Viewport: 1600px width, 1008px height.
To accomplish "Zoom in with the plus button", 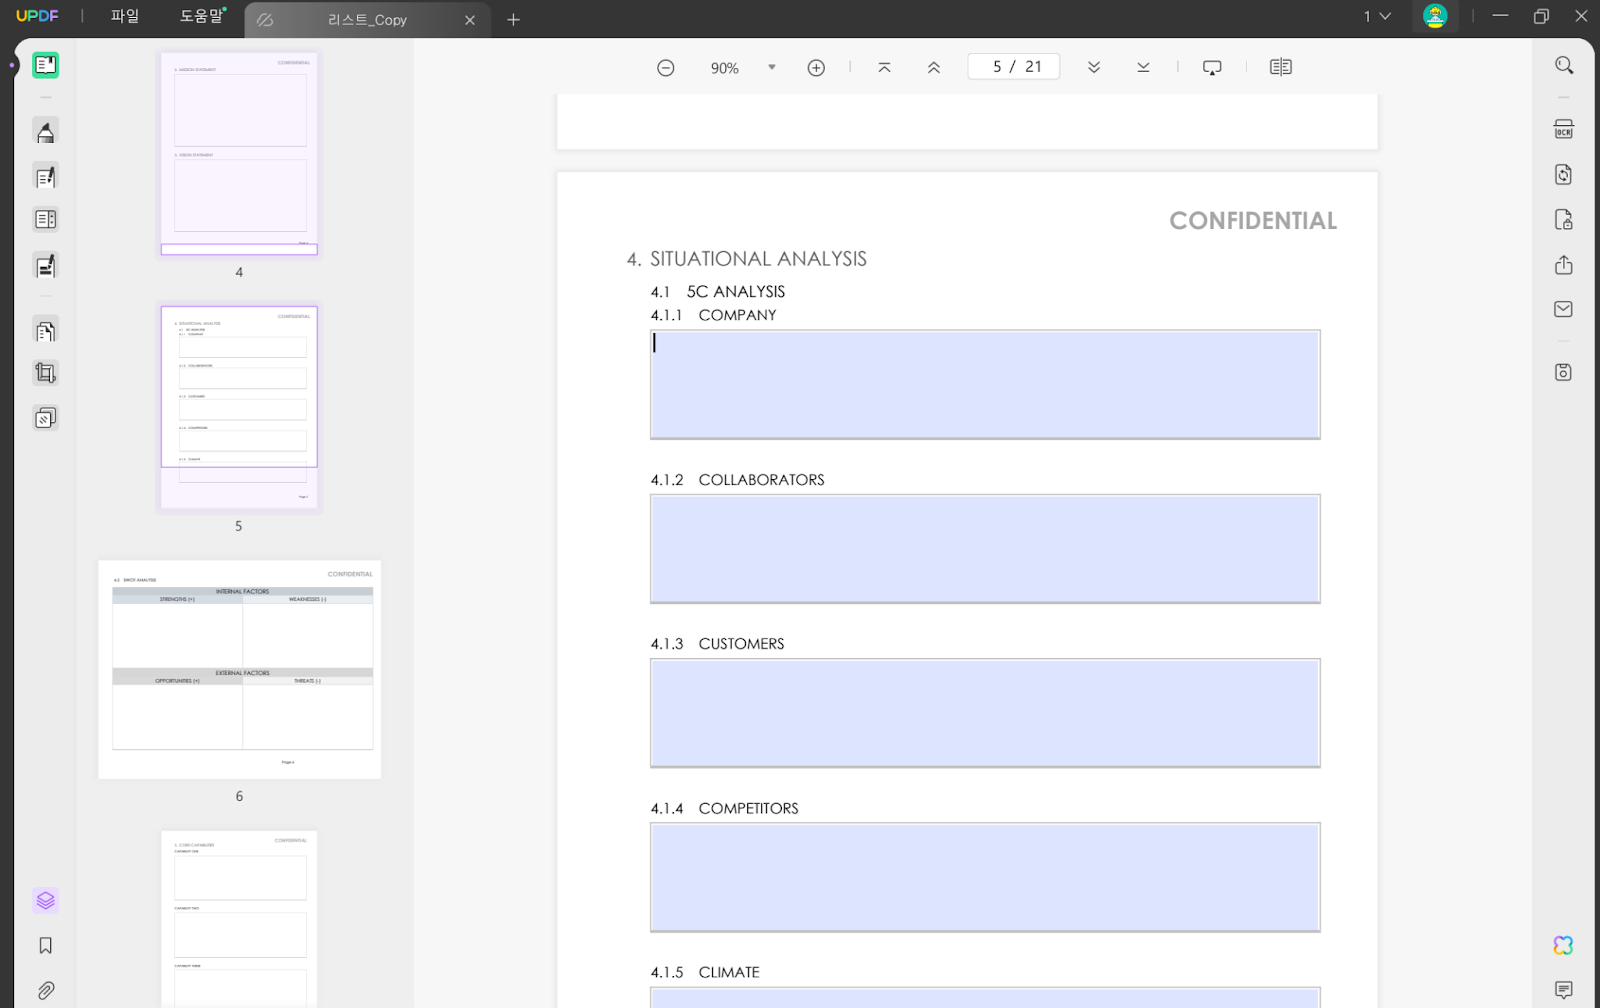I will (x=816, y=68).
